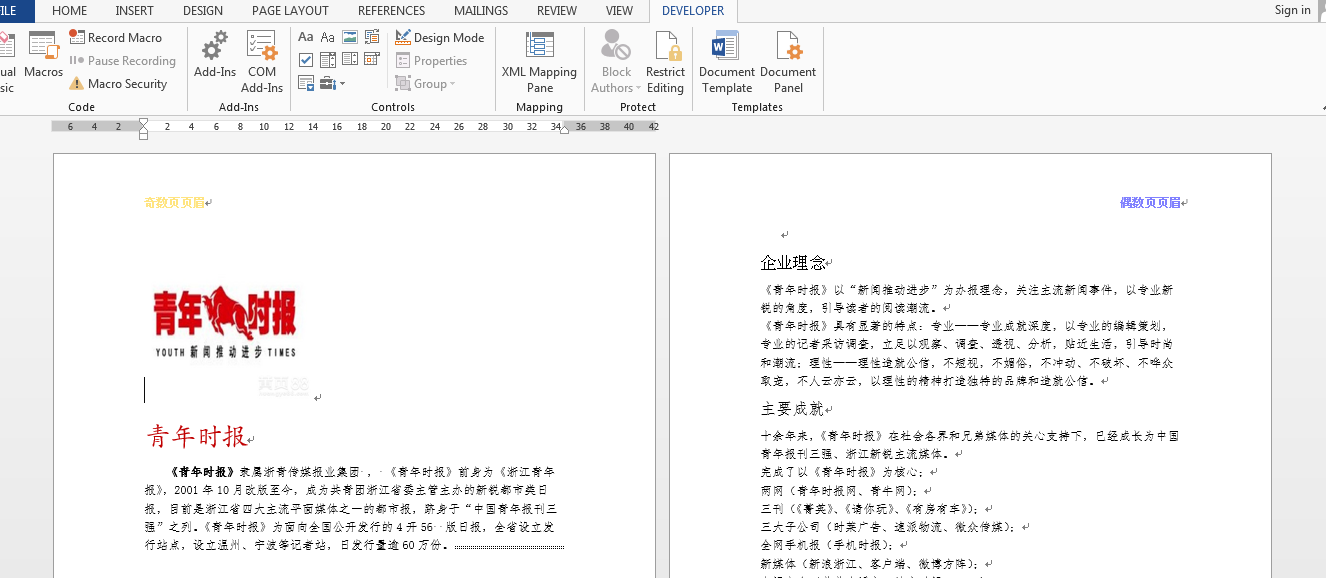Insert Drop-Down List content control
The width and height of the screenshot is (1326, 578).
point(350,60)
